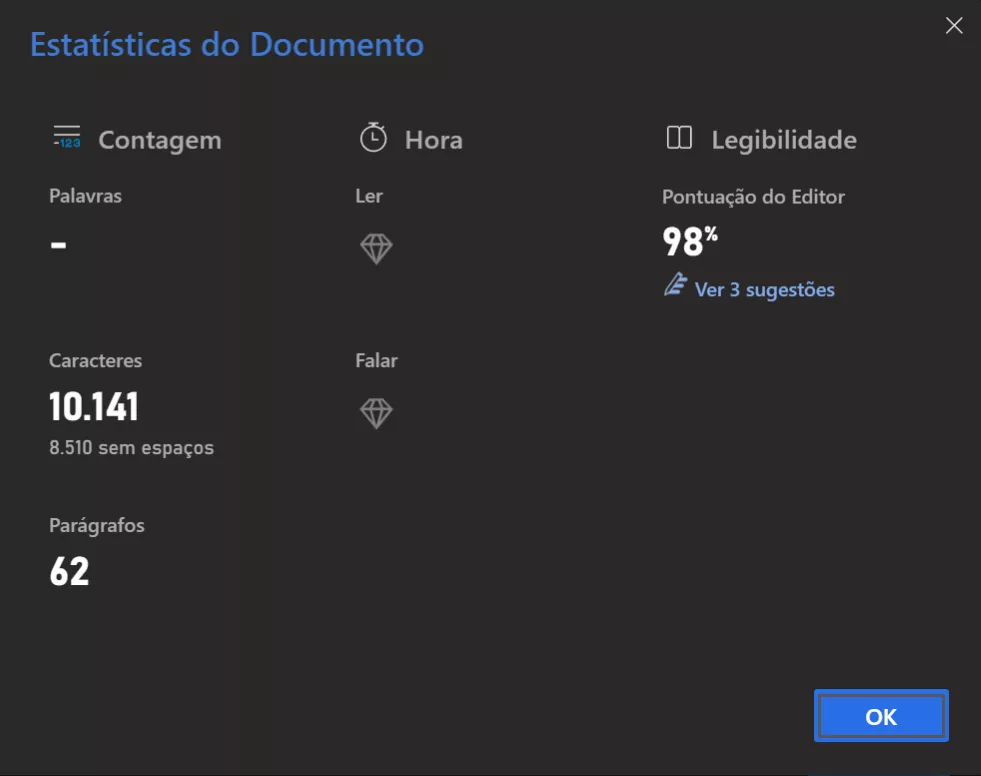Select the premium diamond icon under Falar
This screenshot has width=981, height=776.
pyautogui.click(x=375, y=412)
